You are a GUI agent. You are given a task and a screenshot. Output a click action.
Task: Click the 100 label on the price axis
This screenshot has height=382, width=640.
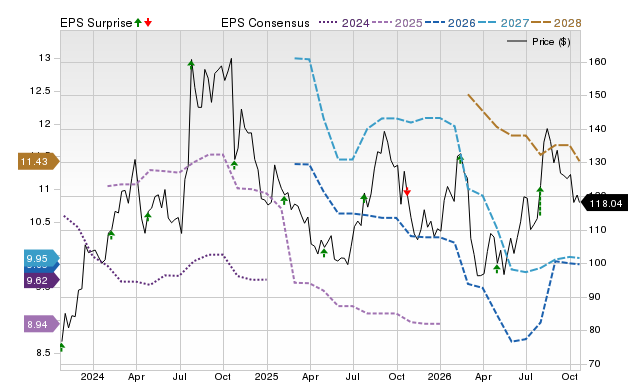597,262
